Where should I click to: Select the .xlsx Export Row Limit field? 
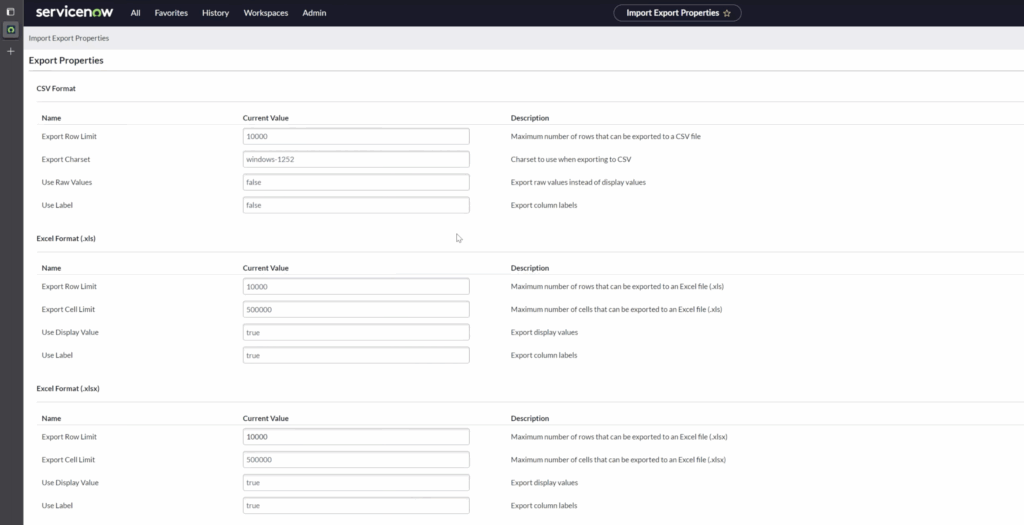[x=356, y=437]
